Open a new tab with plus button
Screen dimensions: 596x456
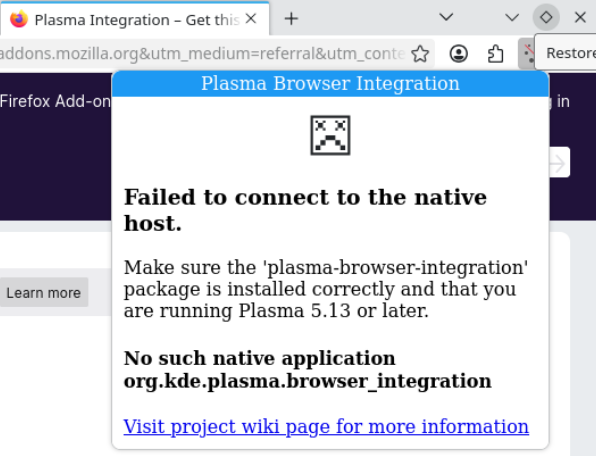[x=291, y=19]
